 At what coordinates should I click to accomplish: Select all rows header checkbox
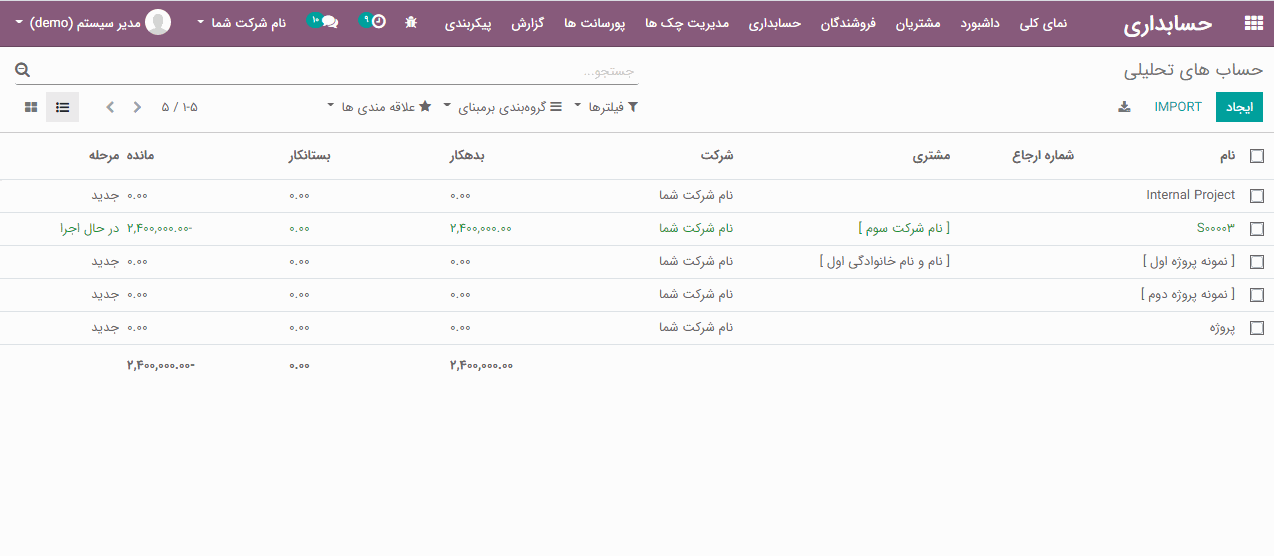coord(1257,156)
